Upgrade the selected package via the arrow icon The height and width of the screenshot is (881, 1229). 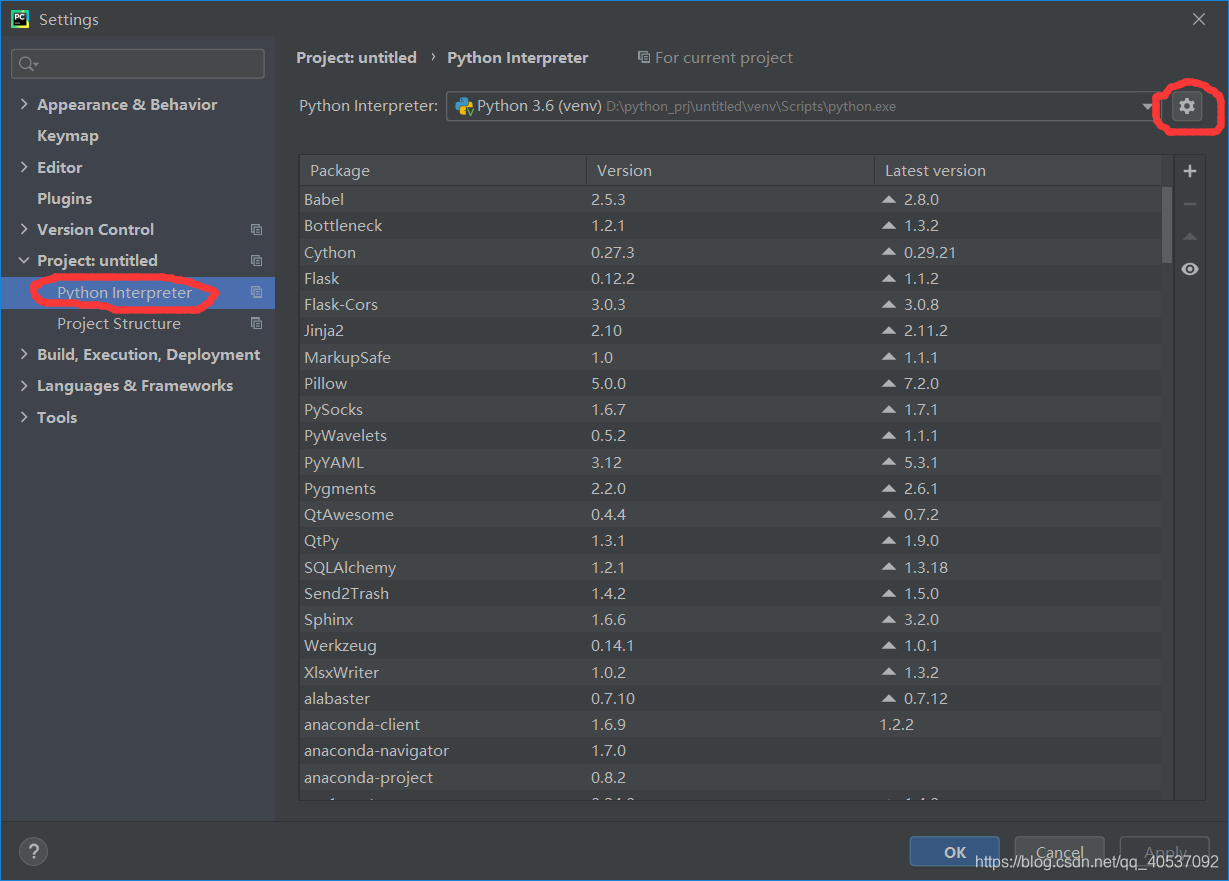pyautogui.click(x=1190, y=236)
